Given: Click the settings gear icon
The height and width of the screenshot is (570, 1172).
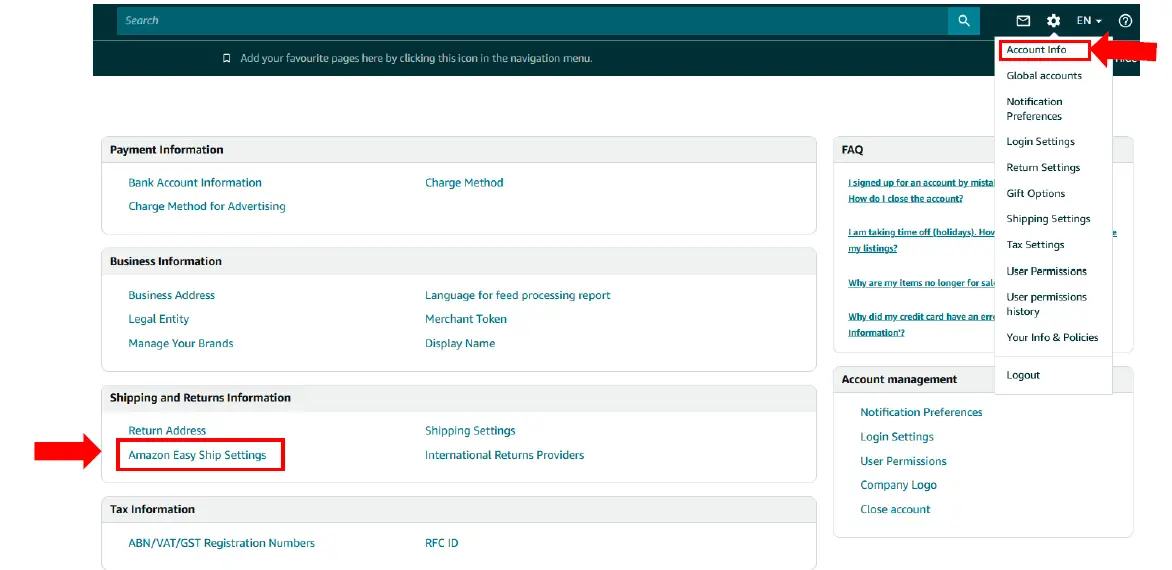Looking at the screenshot, I should (x=1053, y=21).
